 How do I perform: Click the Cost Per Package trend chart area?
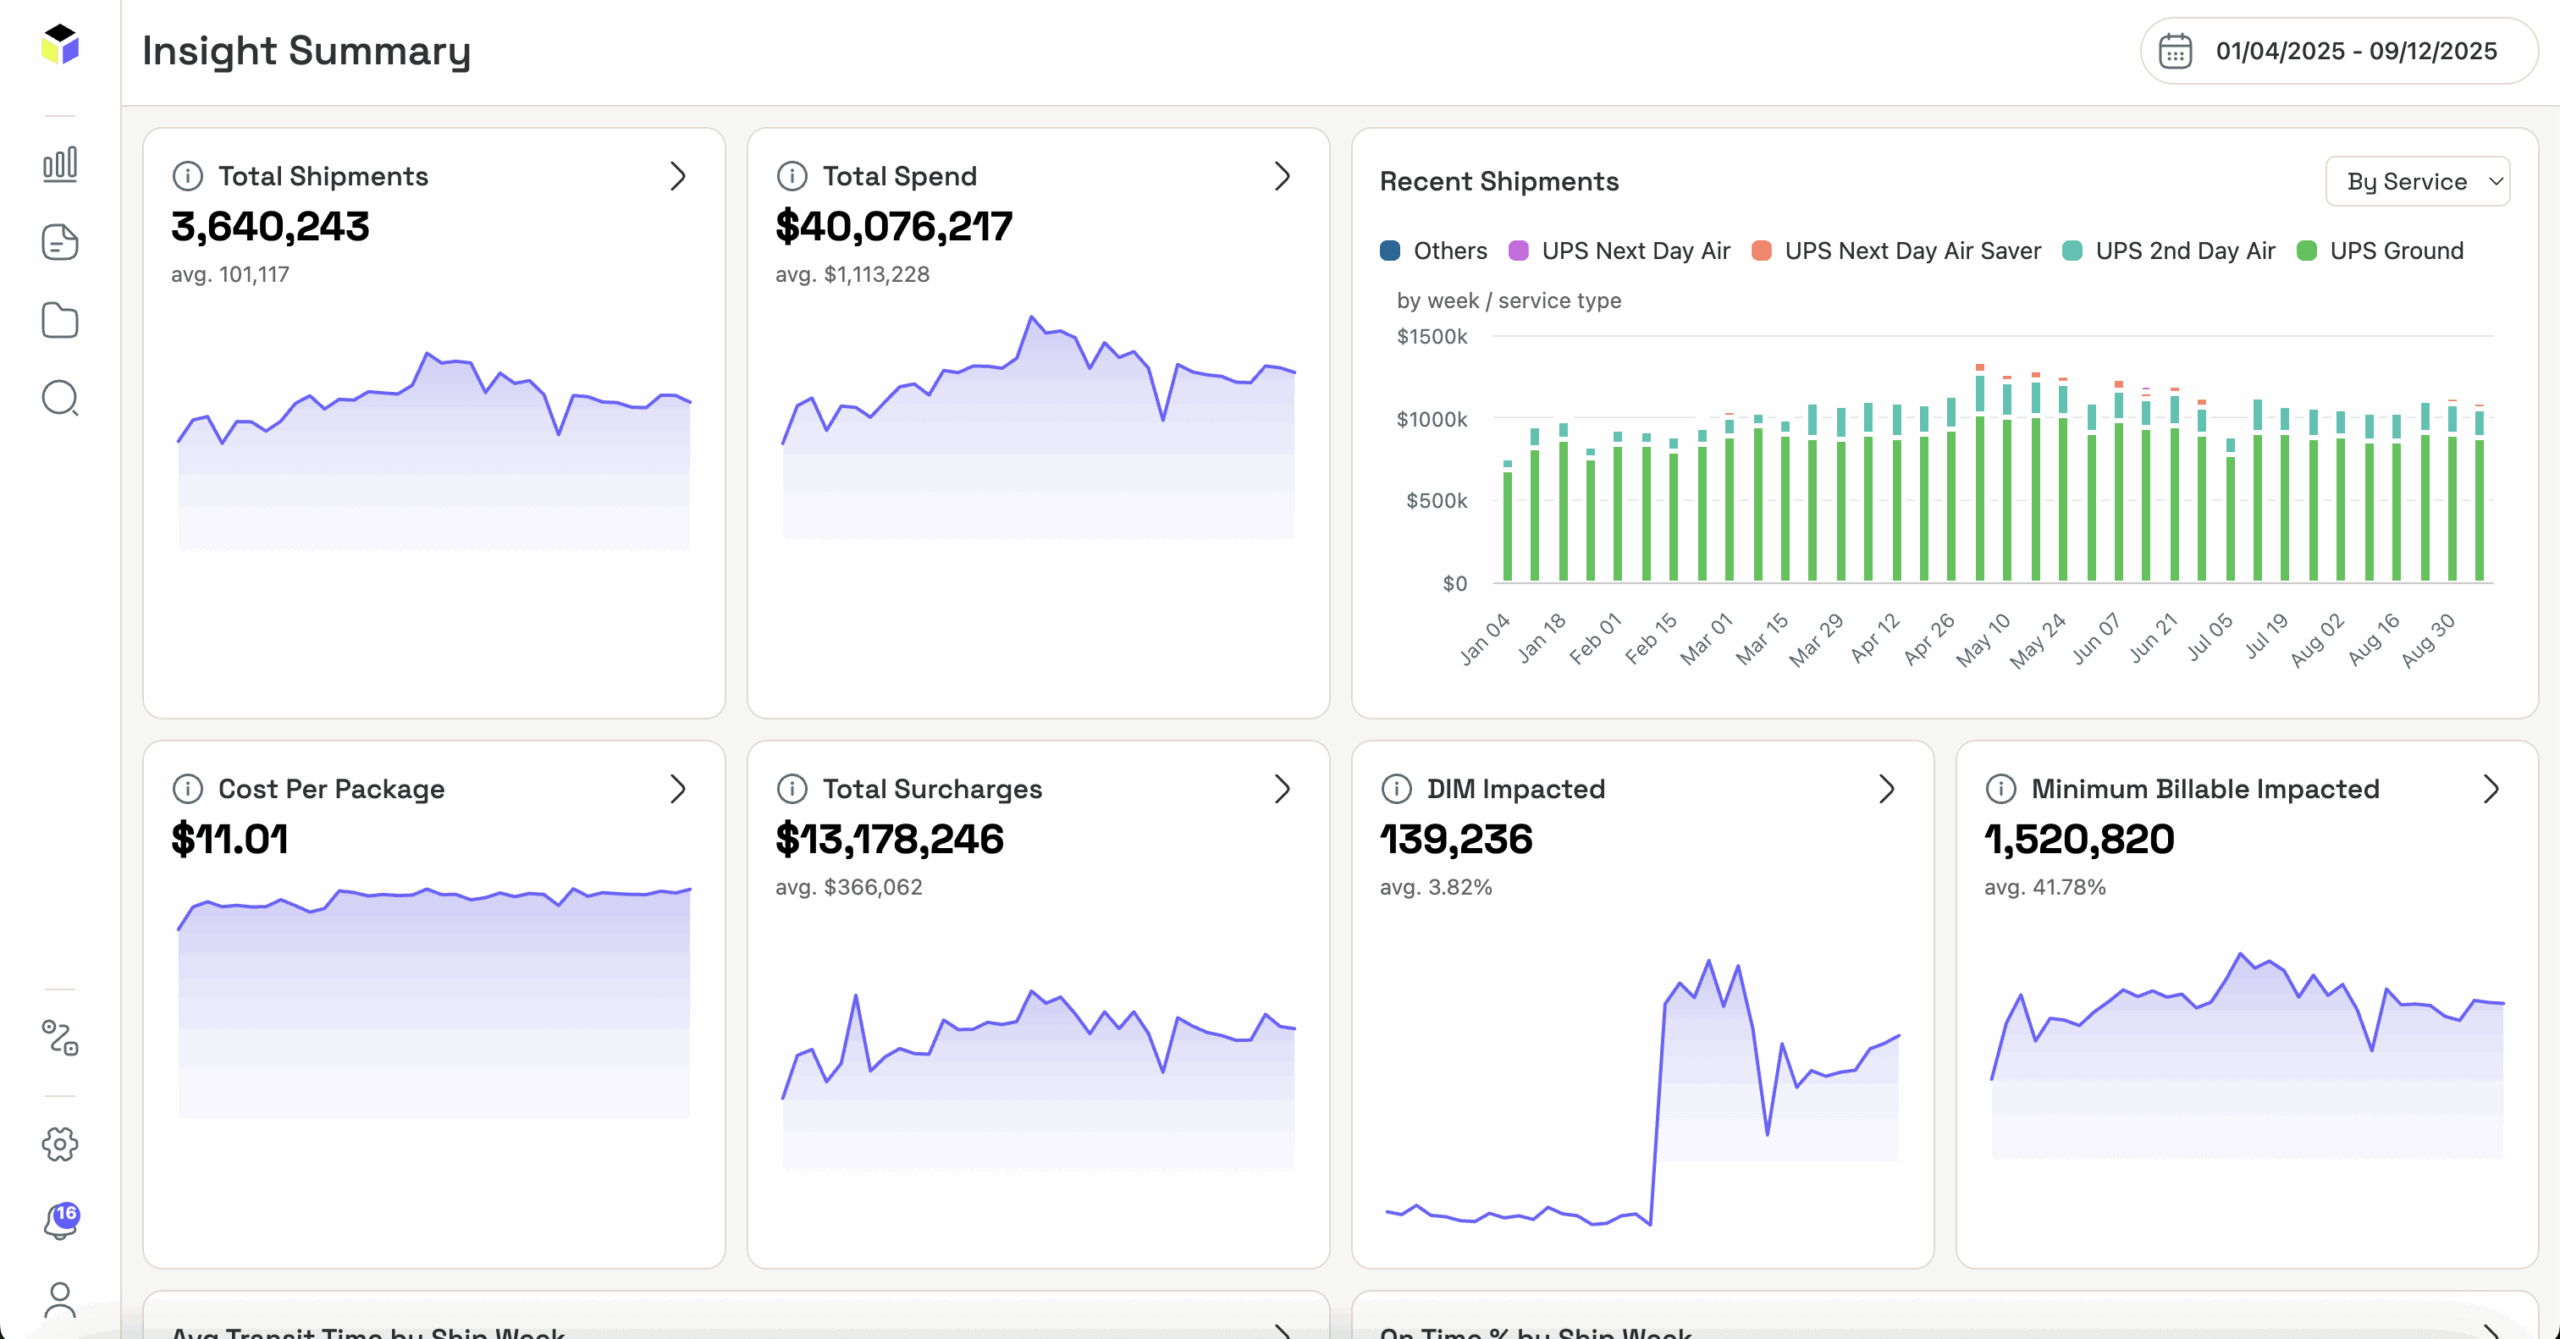click(x=433, y=1000)
